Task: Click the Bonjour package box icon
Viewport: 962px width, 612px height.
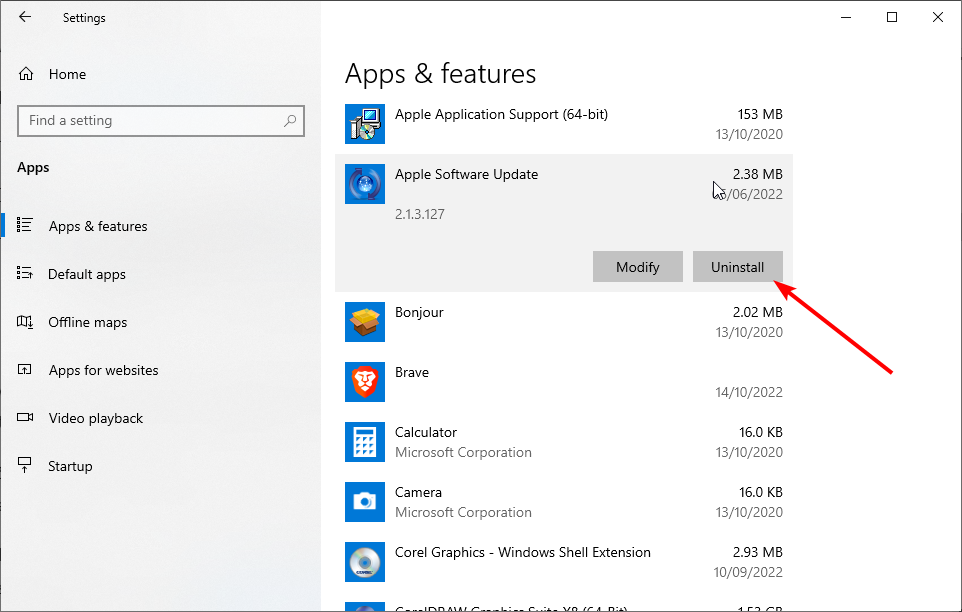Action: click(x=365, y=322)
